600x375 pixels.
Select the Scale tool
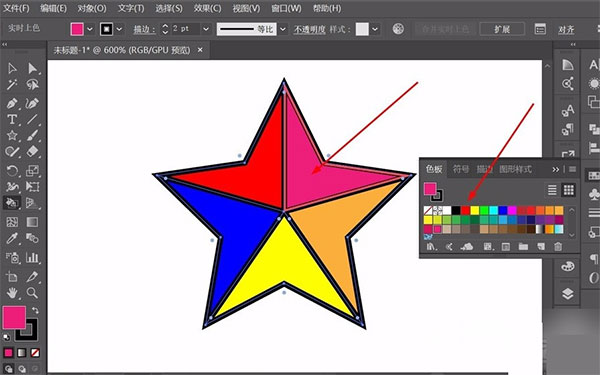click(x=33, y=170)
